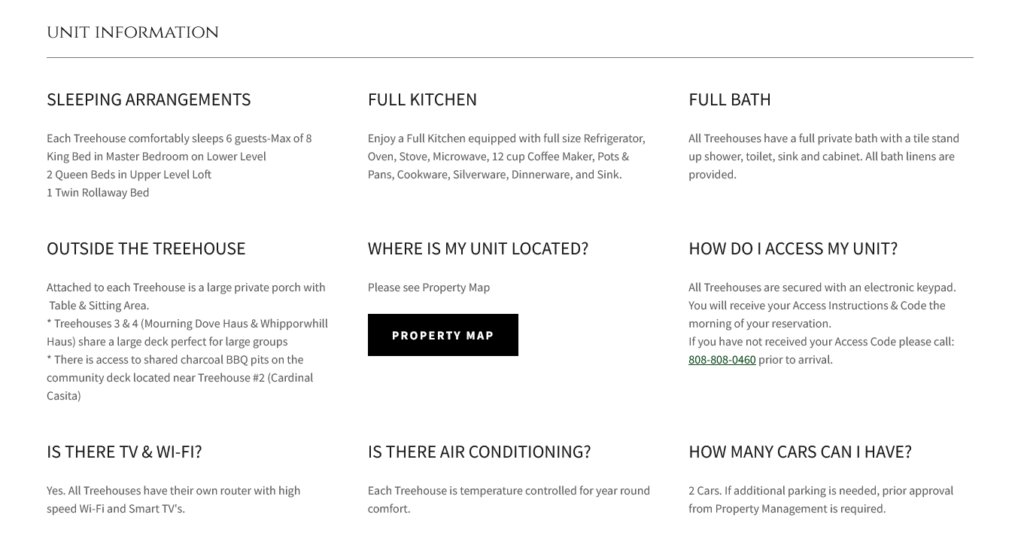1024x554 pixels.
Task: Click the 'Please see Property Map' text
Action: [x=428, y=287]
